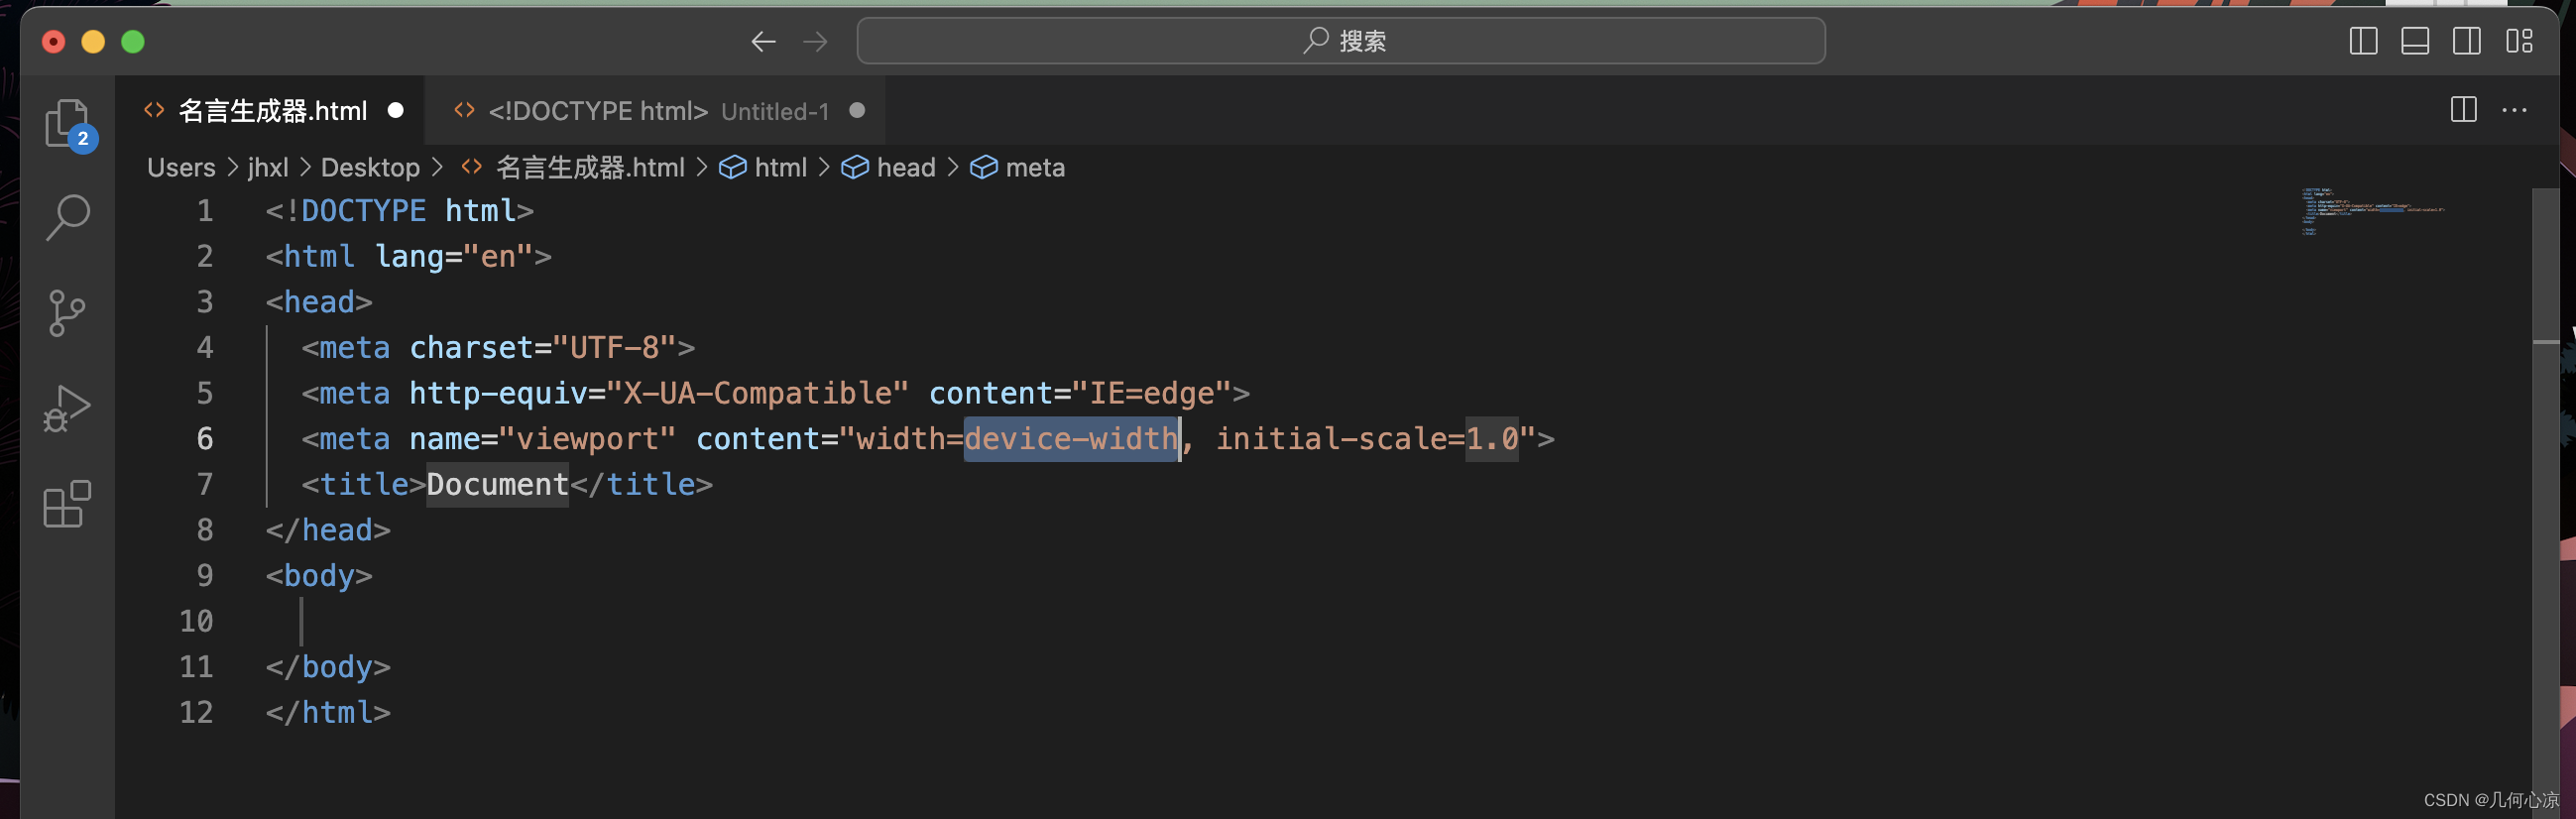This screenshot has width=2576, height=819.
Task: Click the HTML file icon on Untitled-1 tab
Action: (x=464, y=110)
